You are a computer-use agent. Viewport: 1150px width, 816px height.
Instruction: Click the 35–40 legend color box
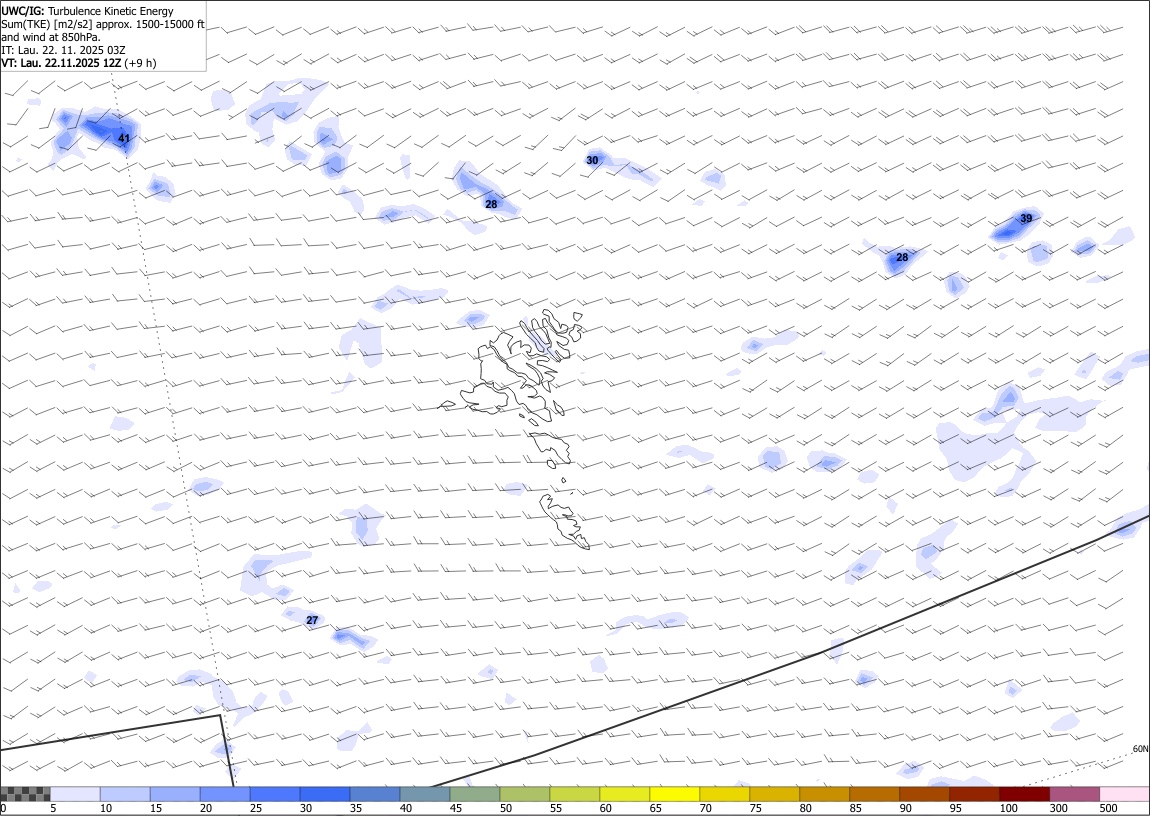point(375,794)
